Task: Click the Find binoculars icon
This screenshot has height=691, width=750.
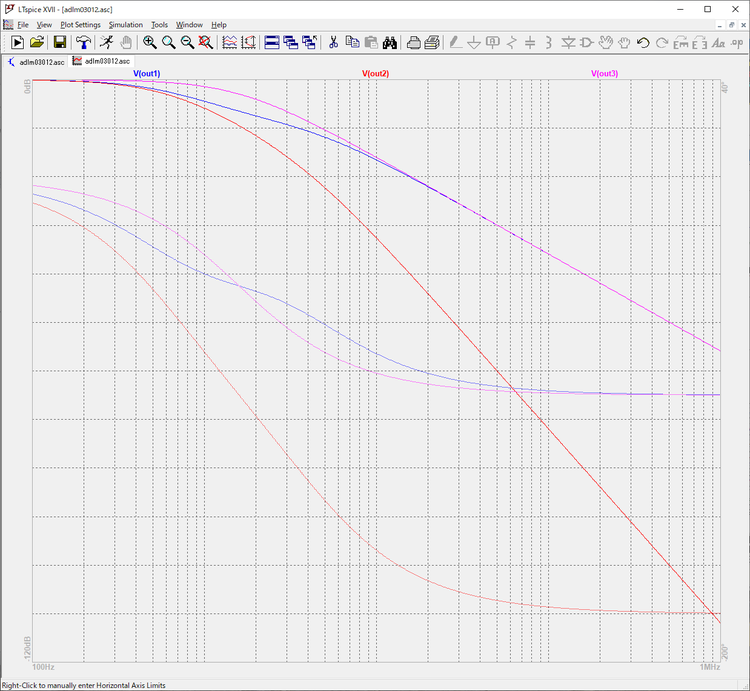Action: coord(390,42)
